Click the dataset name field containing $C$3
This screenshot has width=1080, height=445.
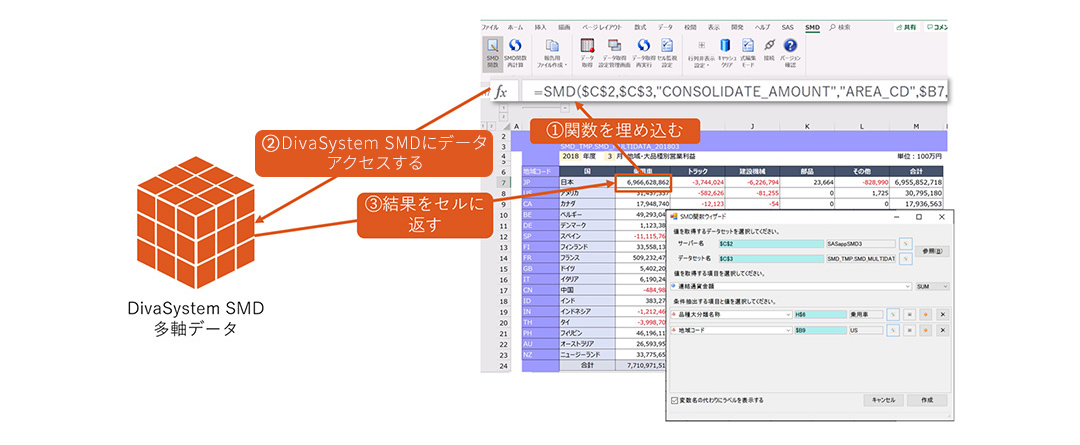coord(771,258)
